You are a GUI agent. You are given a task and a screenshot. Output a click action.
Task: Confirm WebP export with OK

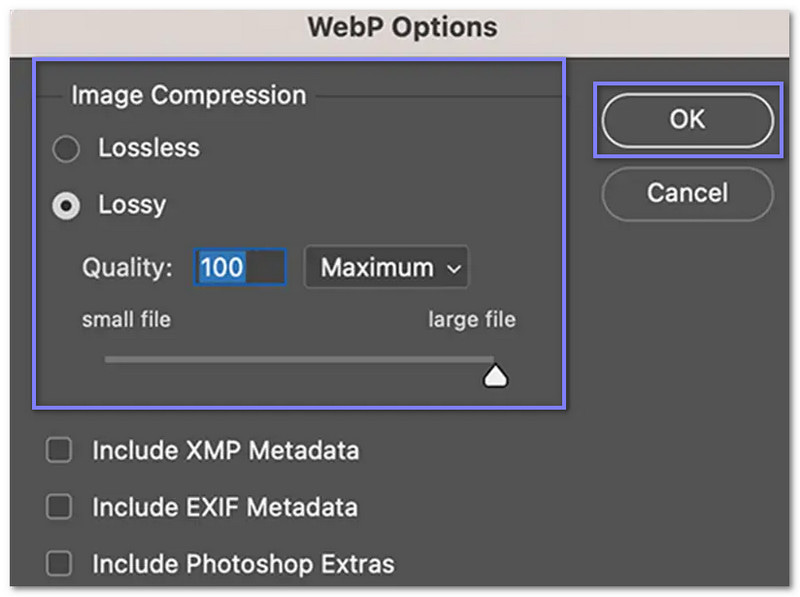click(x=687, y=119)
